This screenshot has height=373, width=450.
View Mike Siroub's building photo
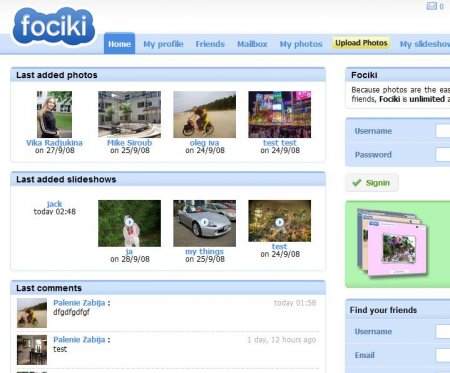point(129,114)
